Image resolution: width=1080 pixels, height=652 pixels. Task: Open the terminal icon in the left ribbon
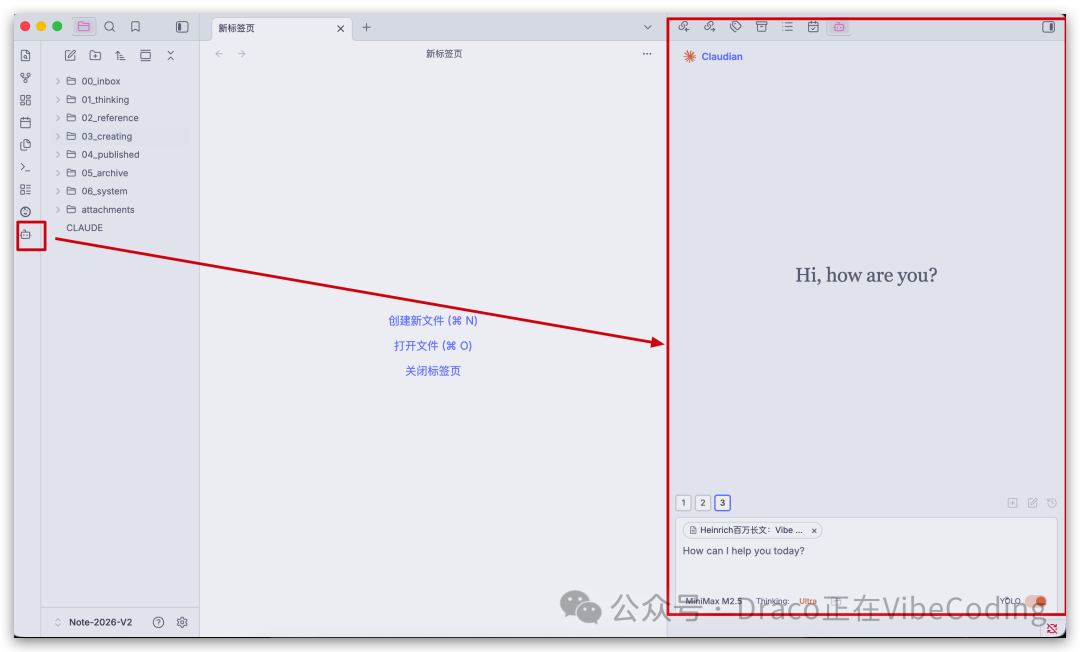tap(25, 166)
